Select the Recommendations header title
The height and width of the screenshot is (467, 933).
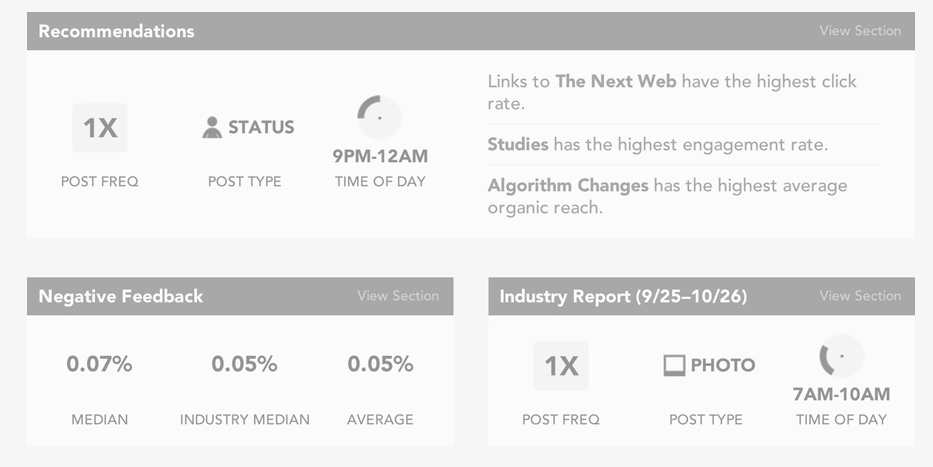point(117,32)
